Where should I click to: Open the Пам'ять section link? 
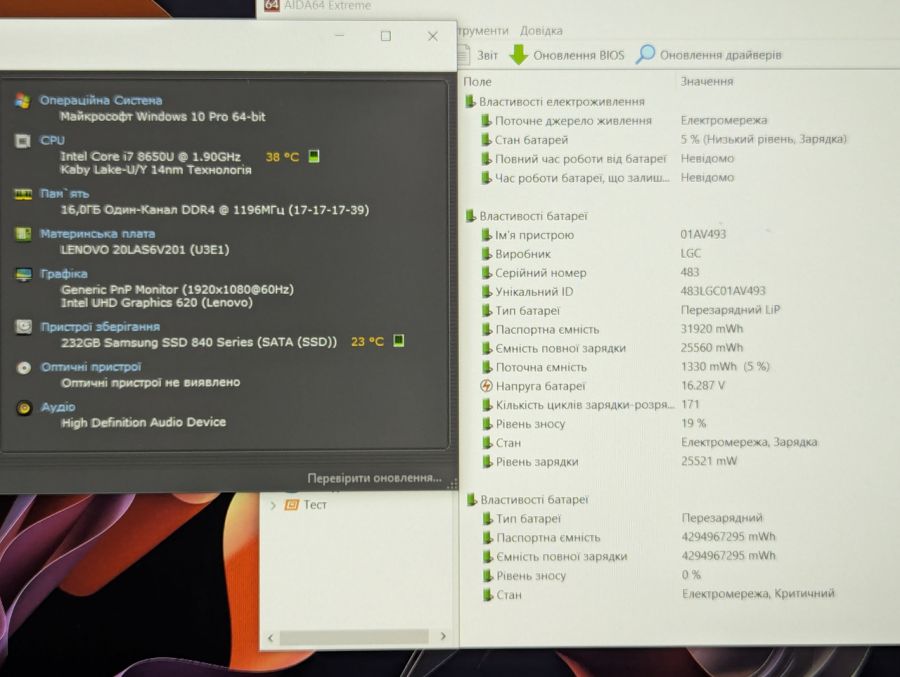(64, 194)
